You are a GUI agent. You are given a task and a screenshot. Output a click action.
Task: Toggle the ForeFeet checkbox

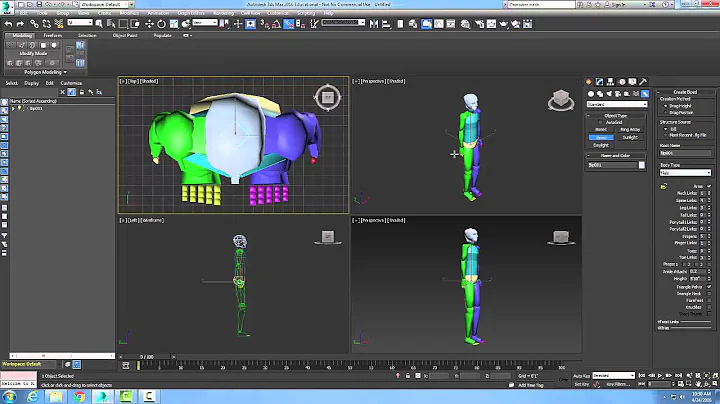tap(709, 300)
